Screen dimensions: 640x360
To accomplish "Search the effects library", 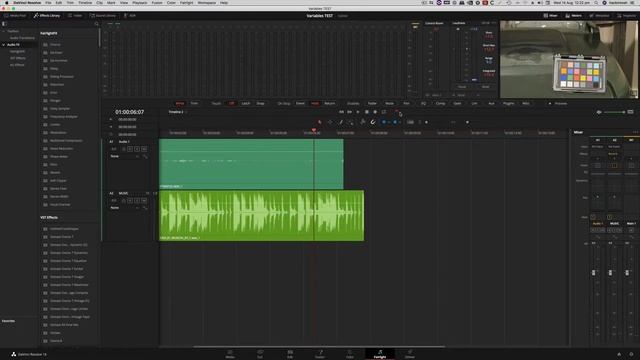I will point(96,24).
